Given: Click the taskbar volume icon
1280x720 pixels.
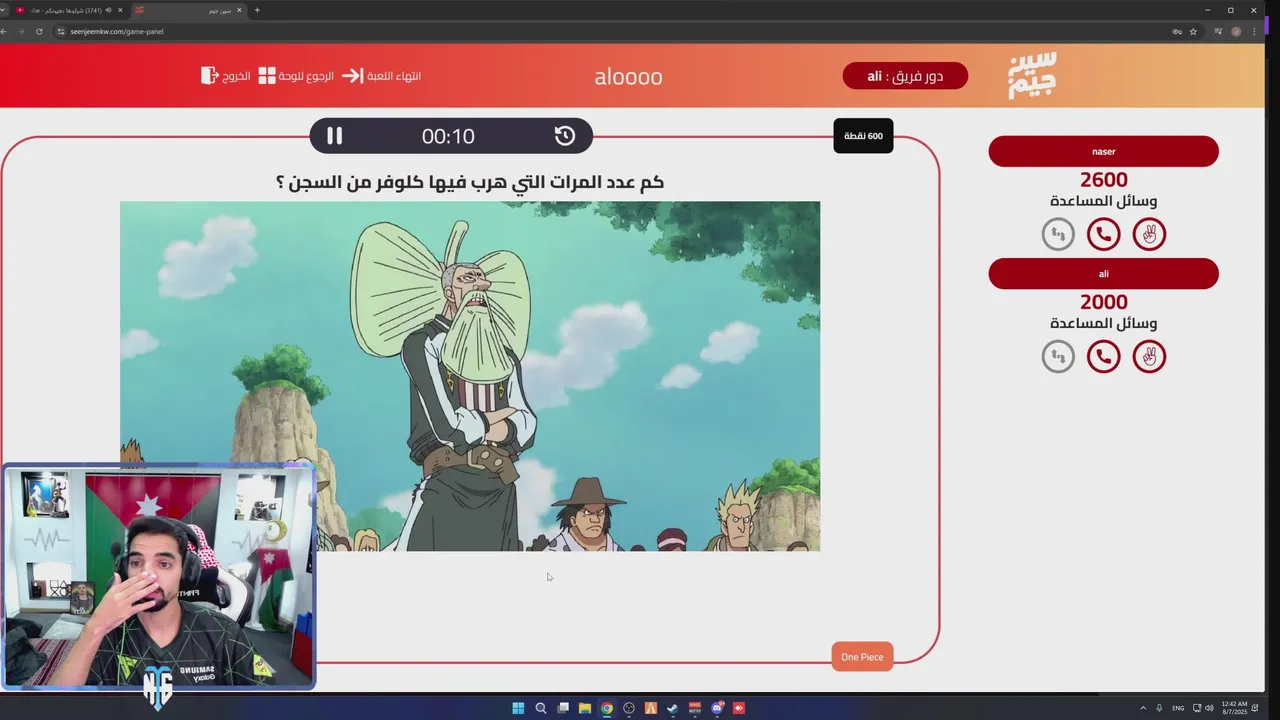Looking at the screenshot, I should tap(1209, 708).
